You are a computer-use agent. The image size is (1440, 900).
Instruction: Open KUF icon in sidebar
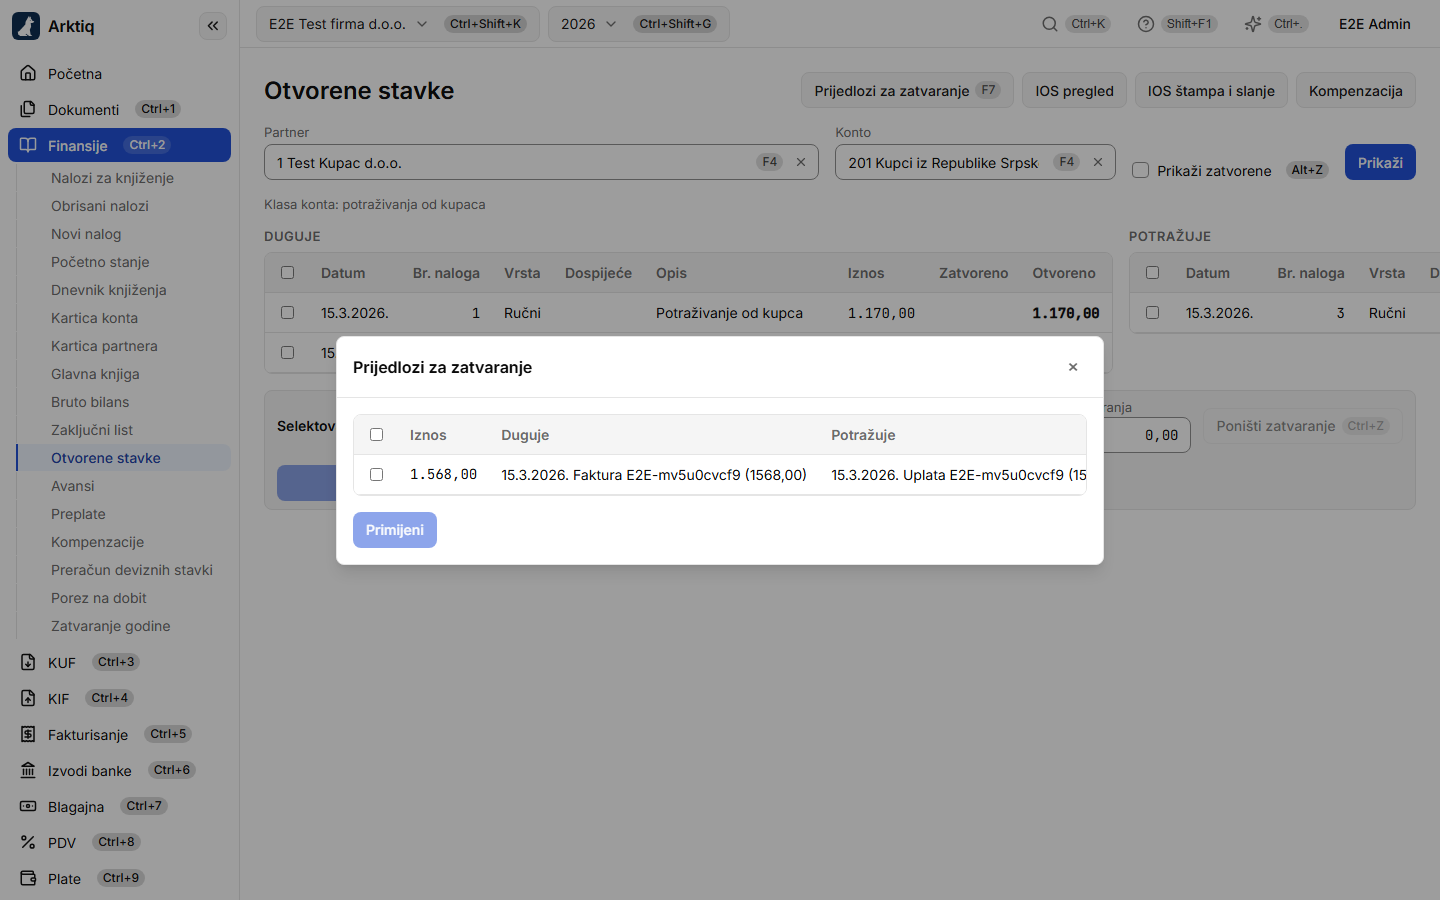click(28, 662)
